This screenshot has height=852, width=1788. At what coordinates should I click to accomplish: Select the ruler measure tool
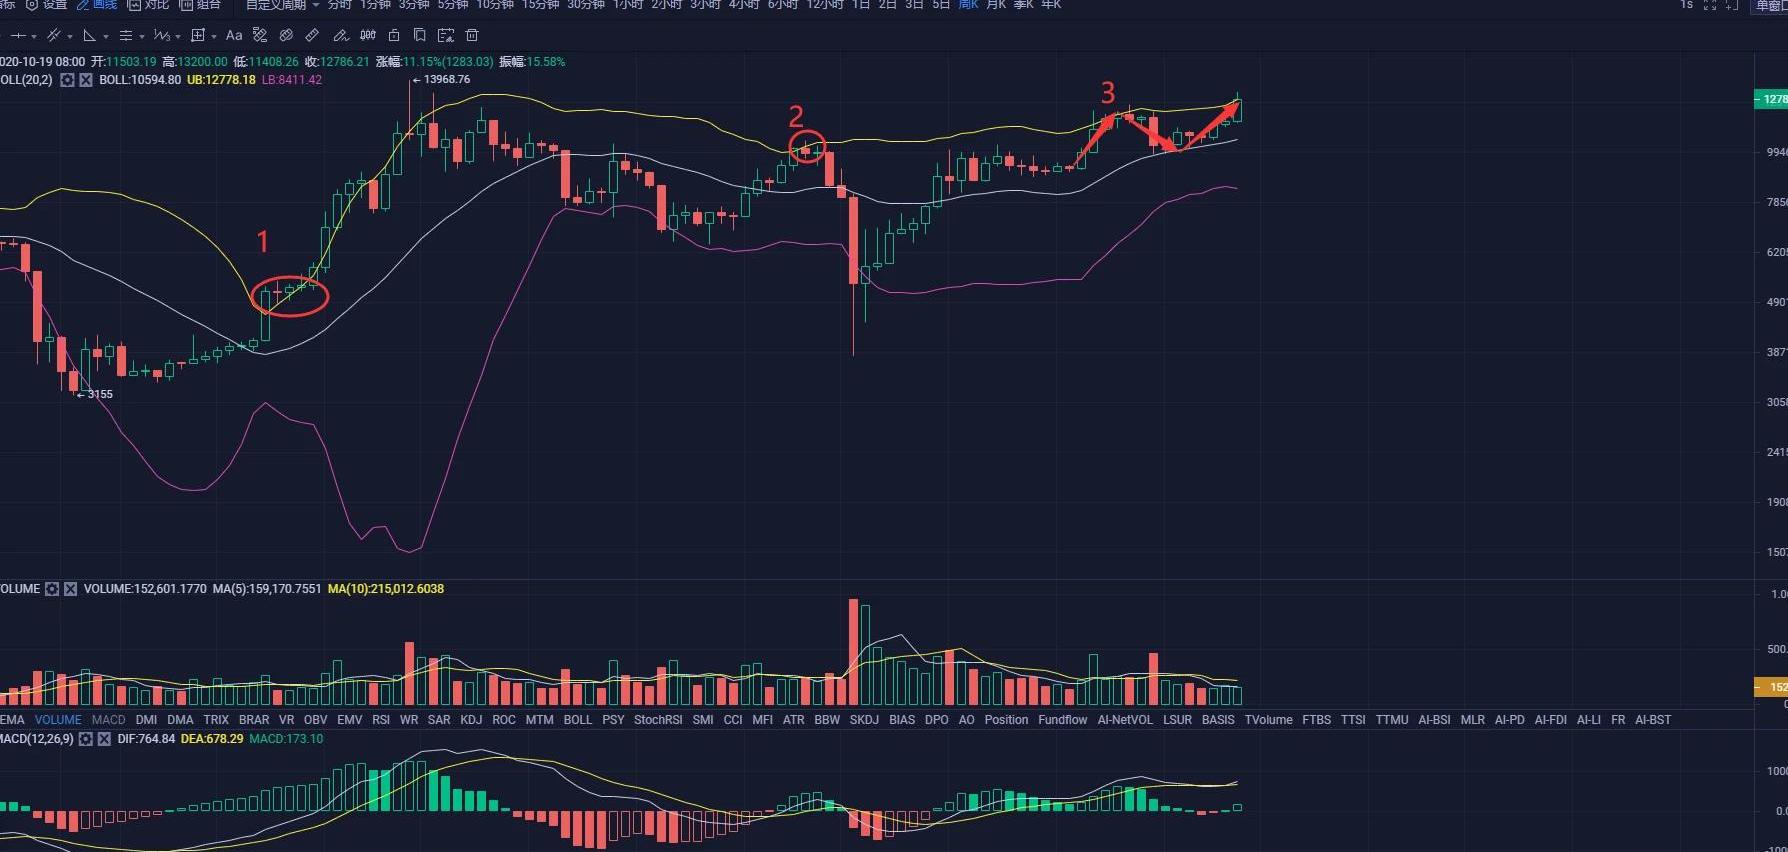312,35
